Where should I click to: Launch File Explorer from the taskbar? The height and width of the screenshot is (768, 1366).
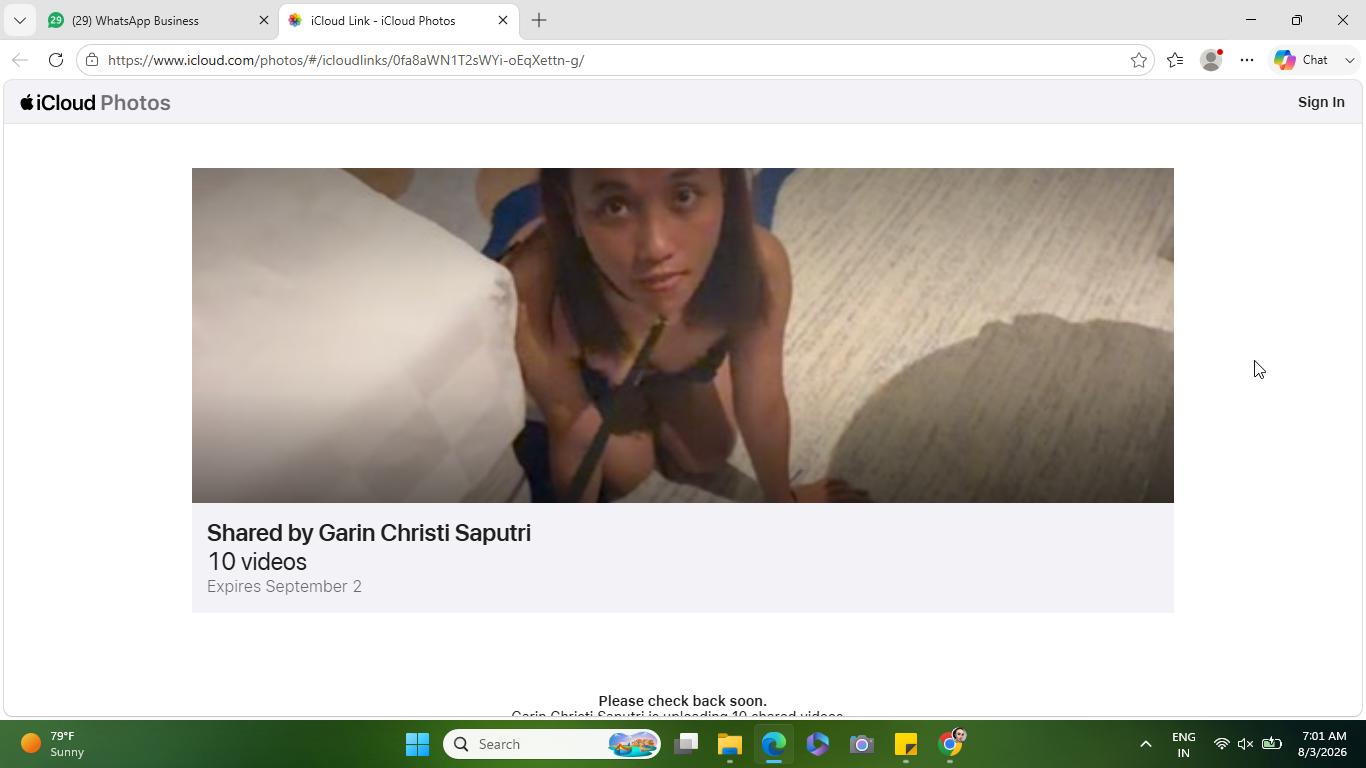point(729,744)
